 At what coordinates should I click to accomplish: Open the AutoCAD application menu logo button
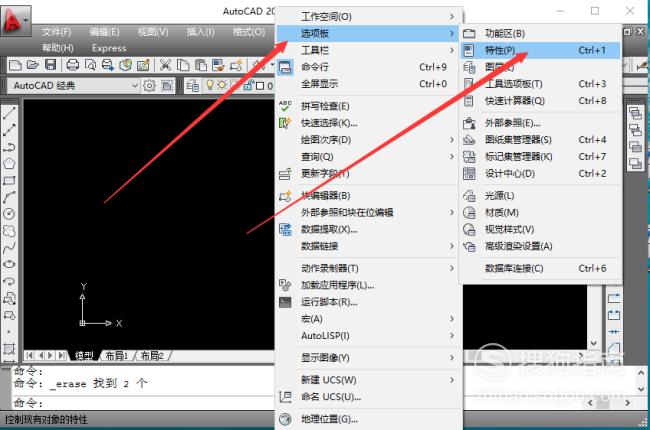pyautogui.click(x=14, y=21)
